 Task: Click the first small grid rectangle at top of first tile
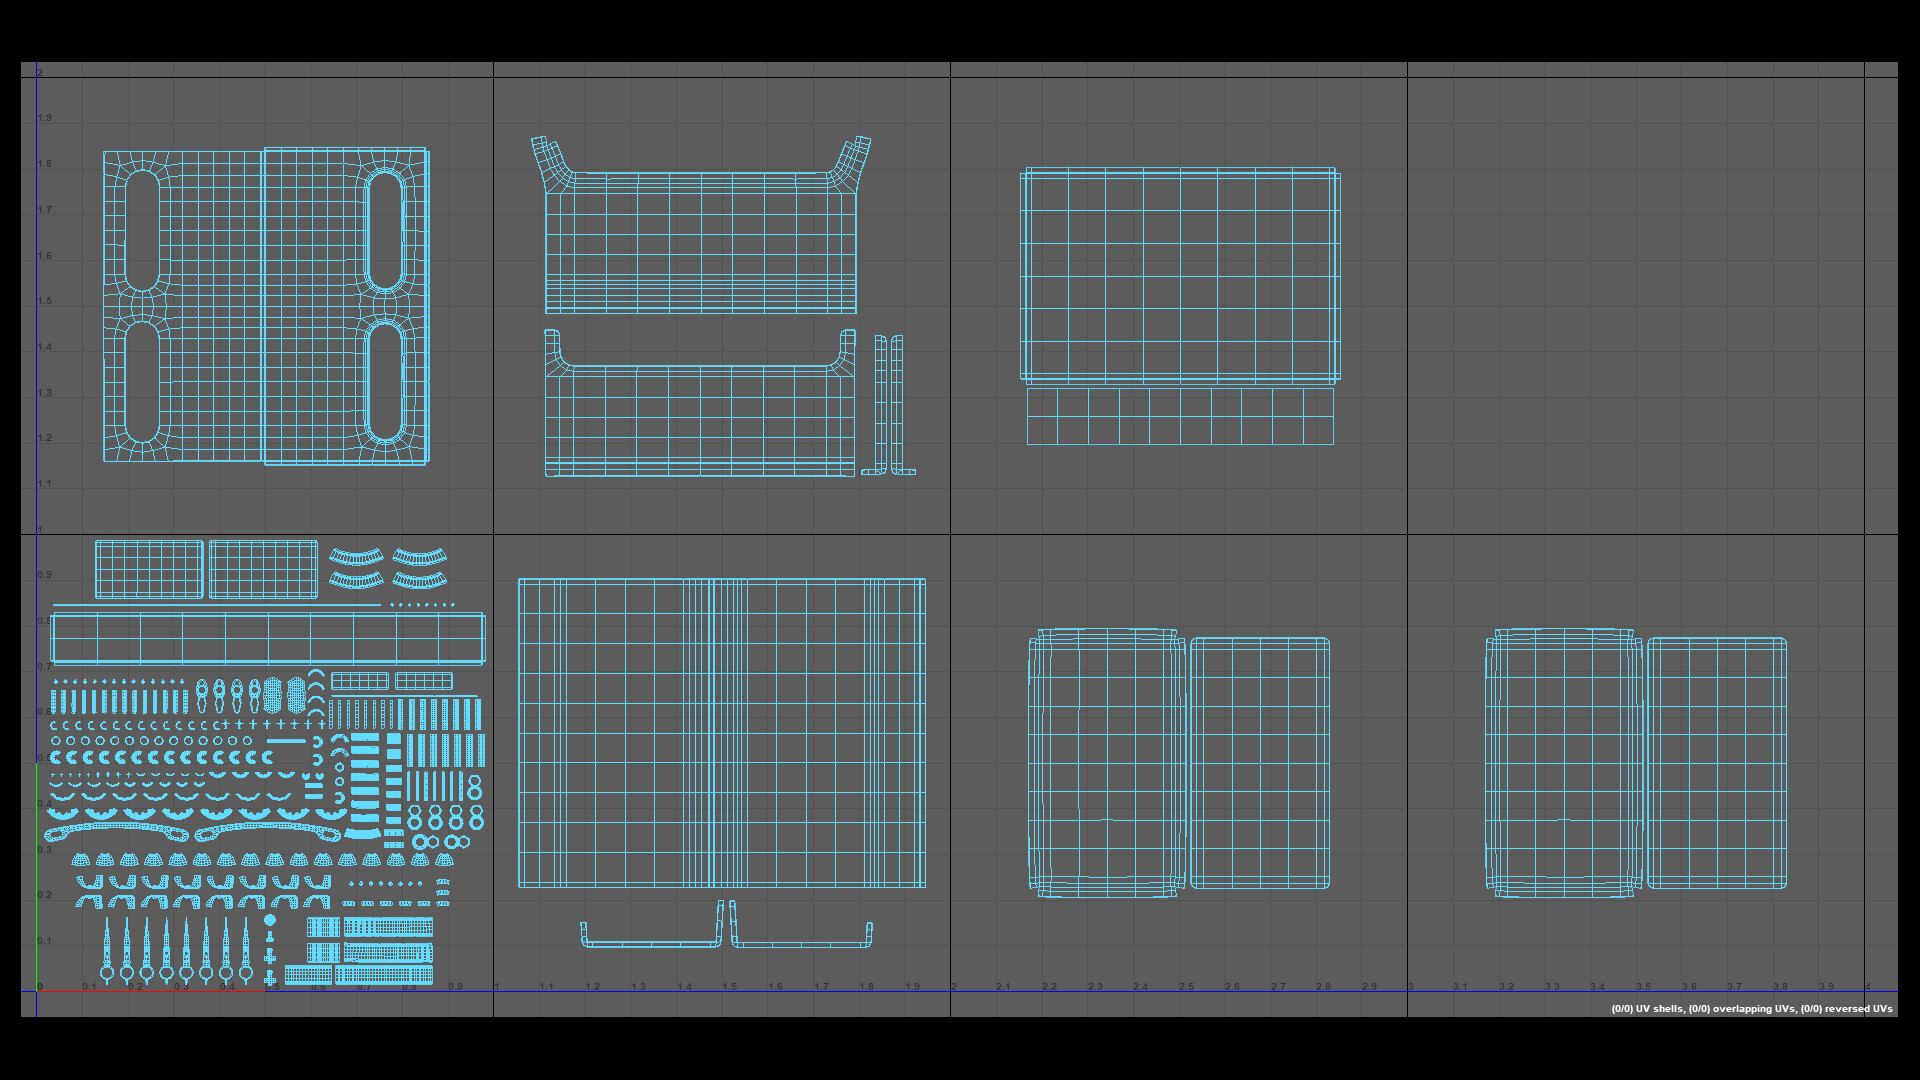pos(149,569)
